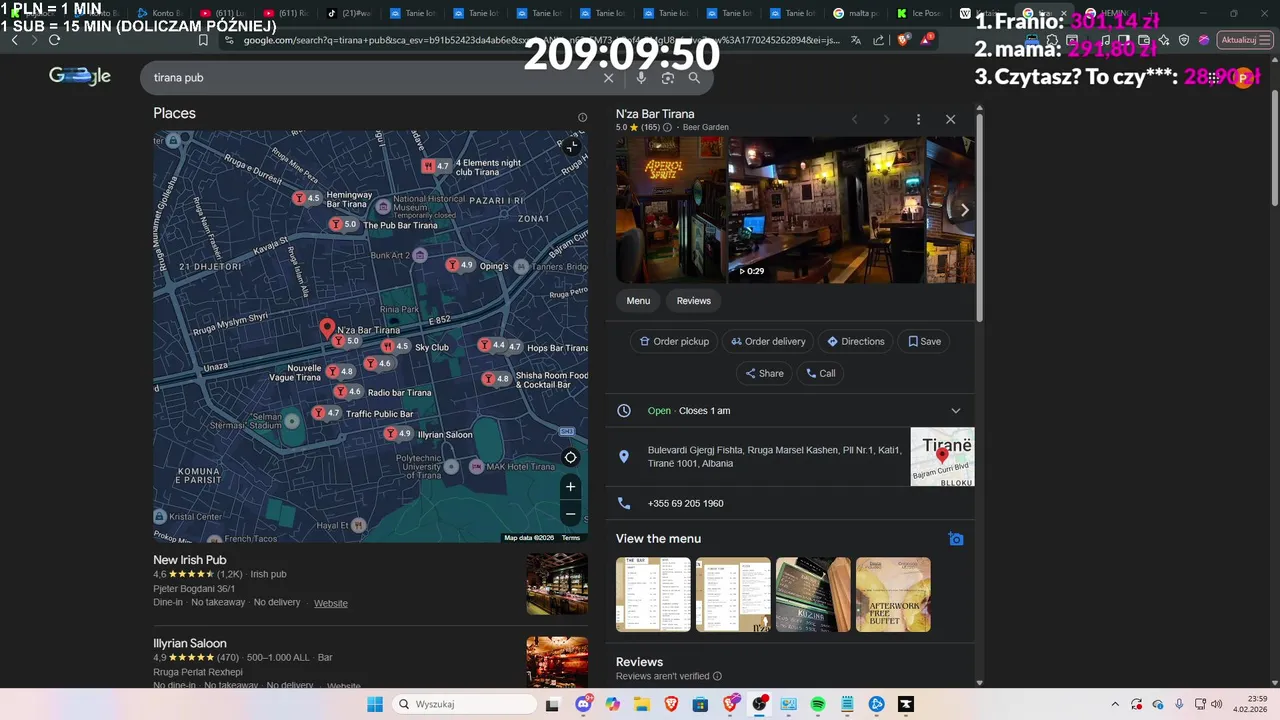The image size is (1280, 720).
Task: Go back in the browser
Action: point(14,40)
